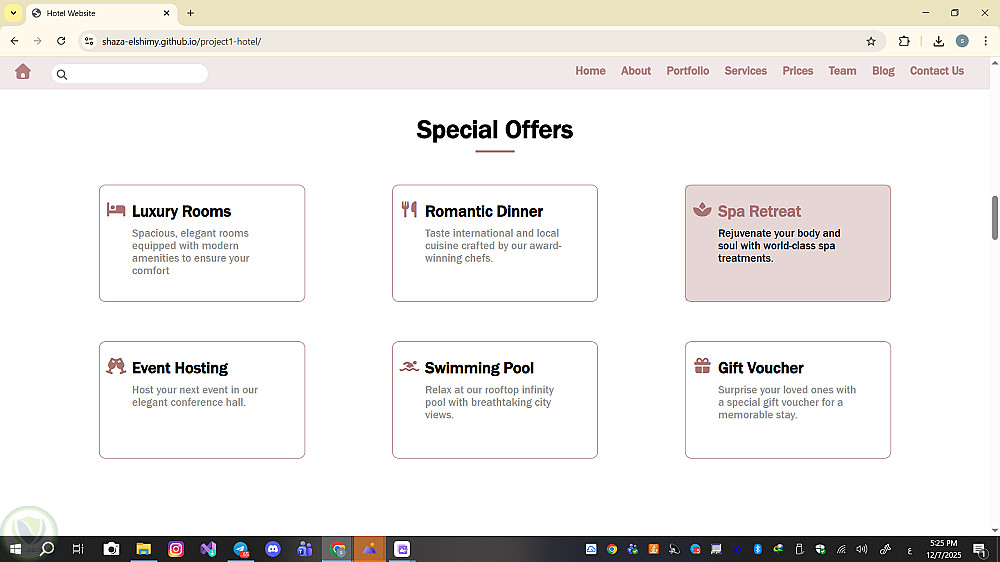
Task: Click the Windows Security shield tray icon
Action: tap(820, 549)
